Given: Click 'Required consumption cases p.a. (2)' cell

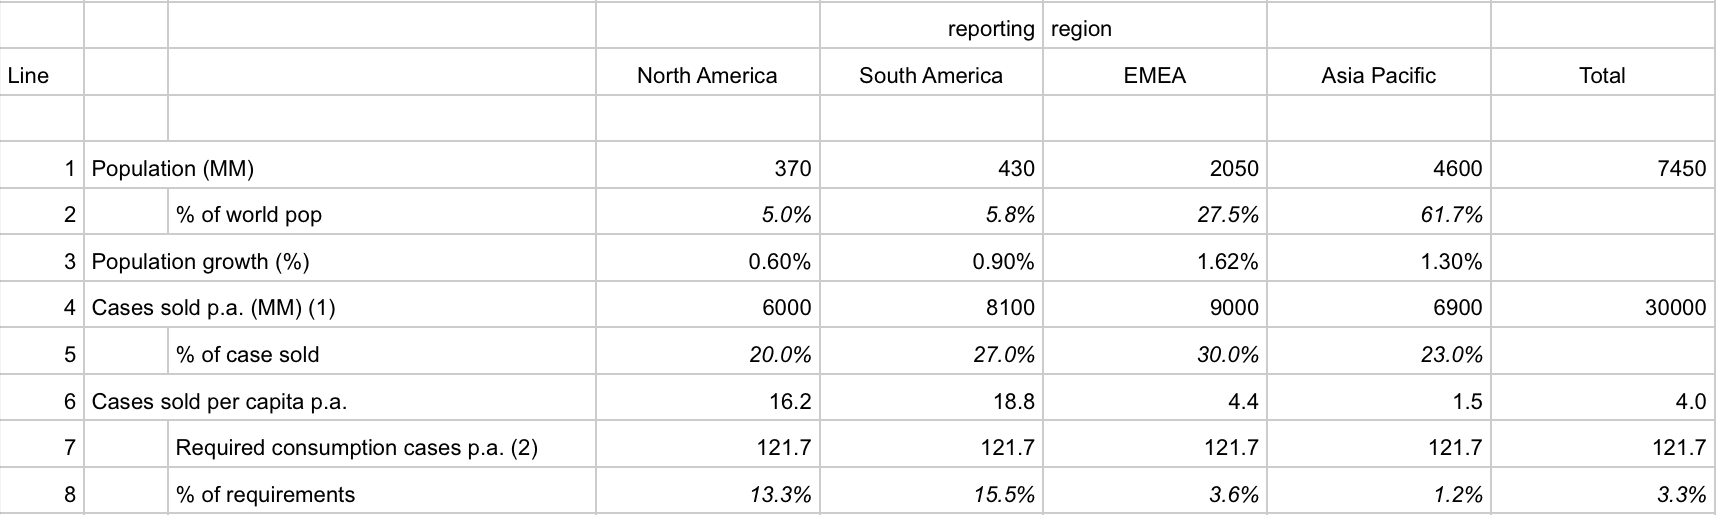Looking at the screenshot, I should coord(357,447).
